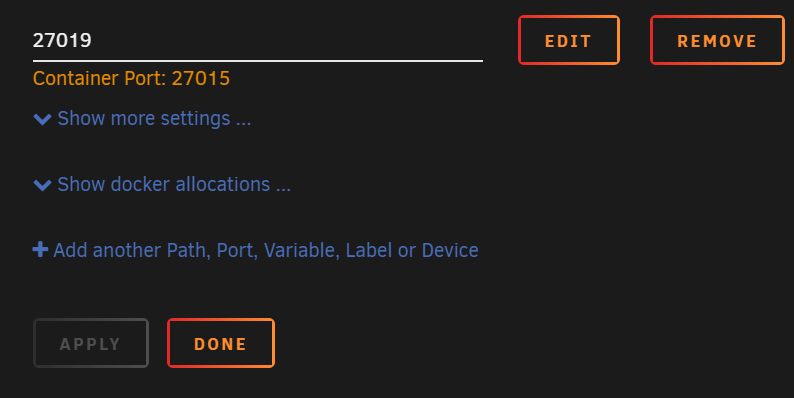
Task: Finish configuration with the DONE button
Action: 221,343
